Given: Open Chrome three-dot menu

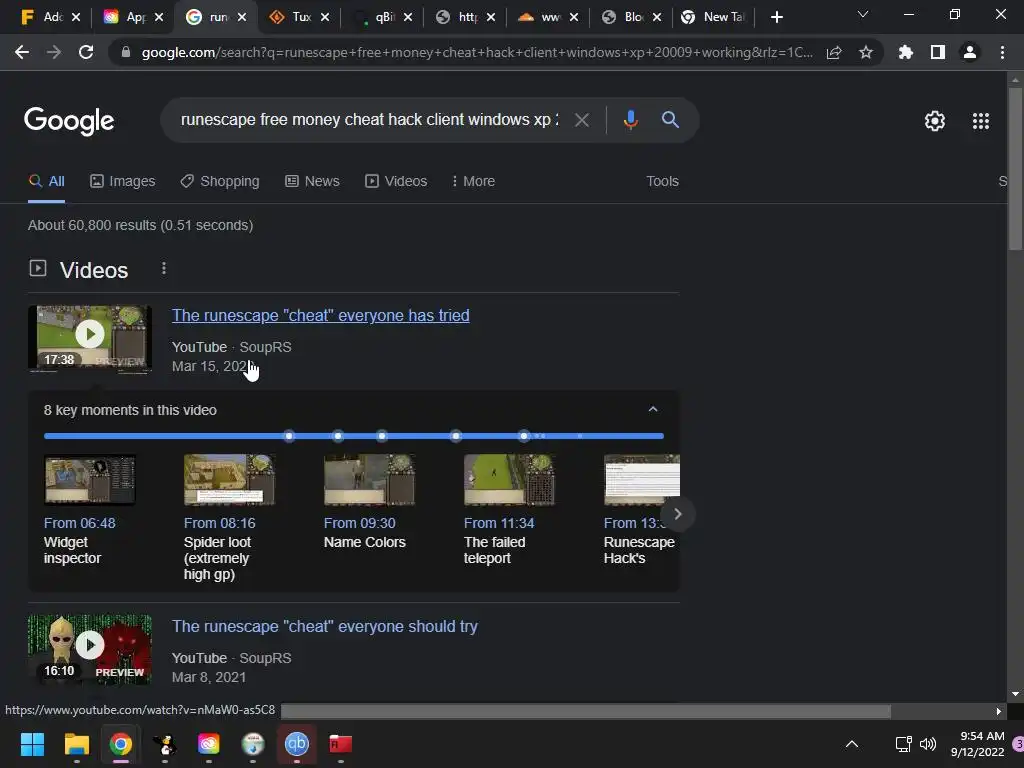Looking at the screenshot, I should (x=1002, y=52).
